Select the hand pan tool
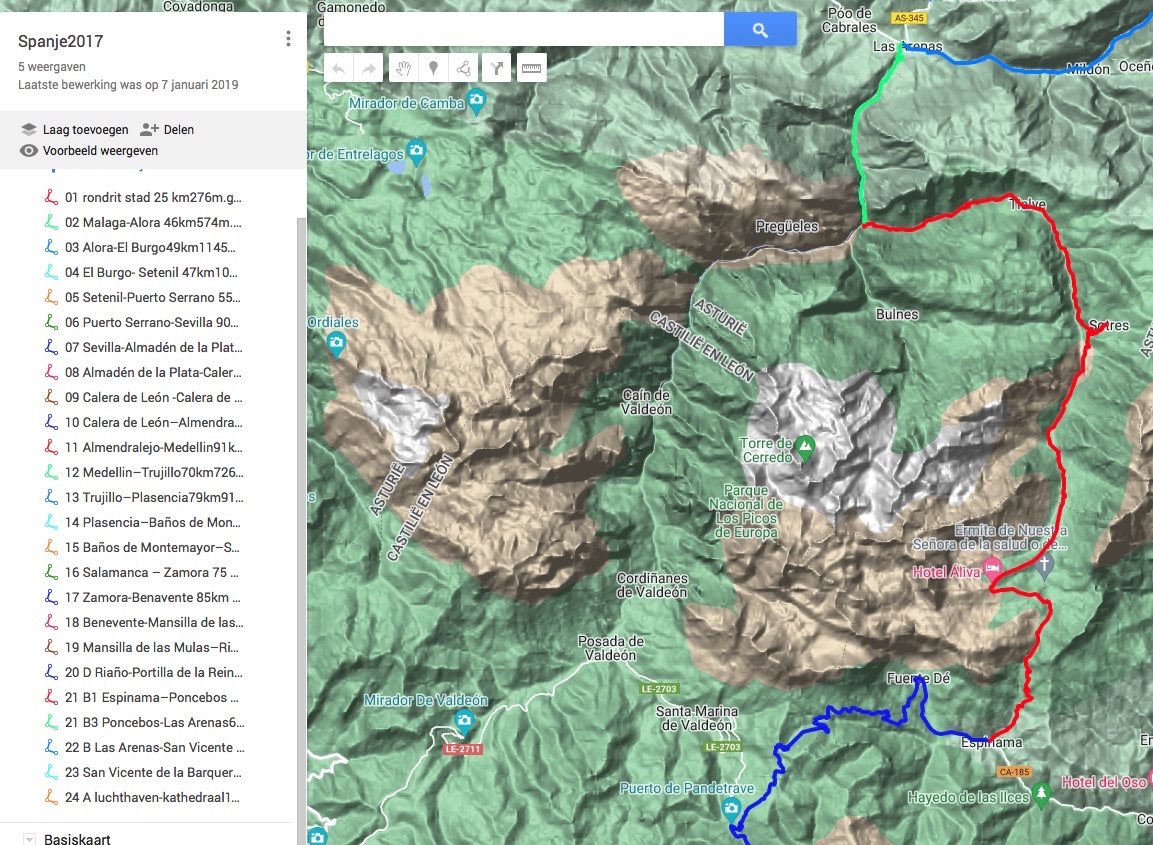This screenshot has height=845, width=1153. (403, 68)
